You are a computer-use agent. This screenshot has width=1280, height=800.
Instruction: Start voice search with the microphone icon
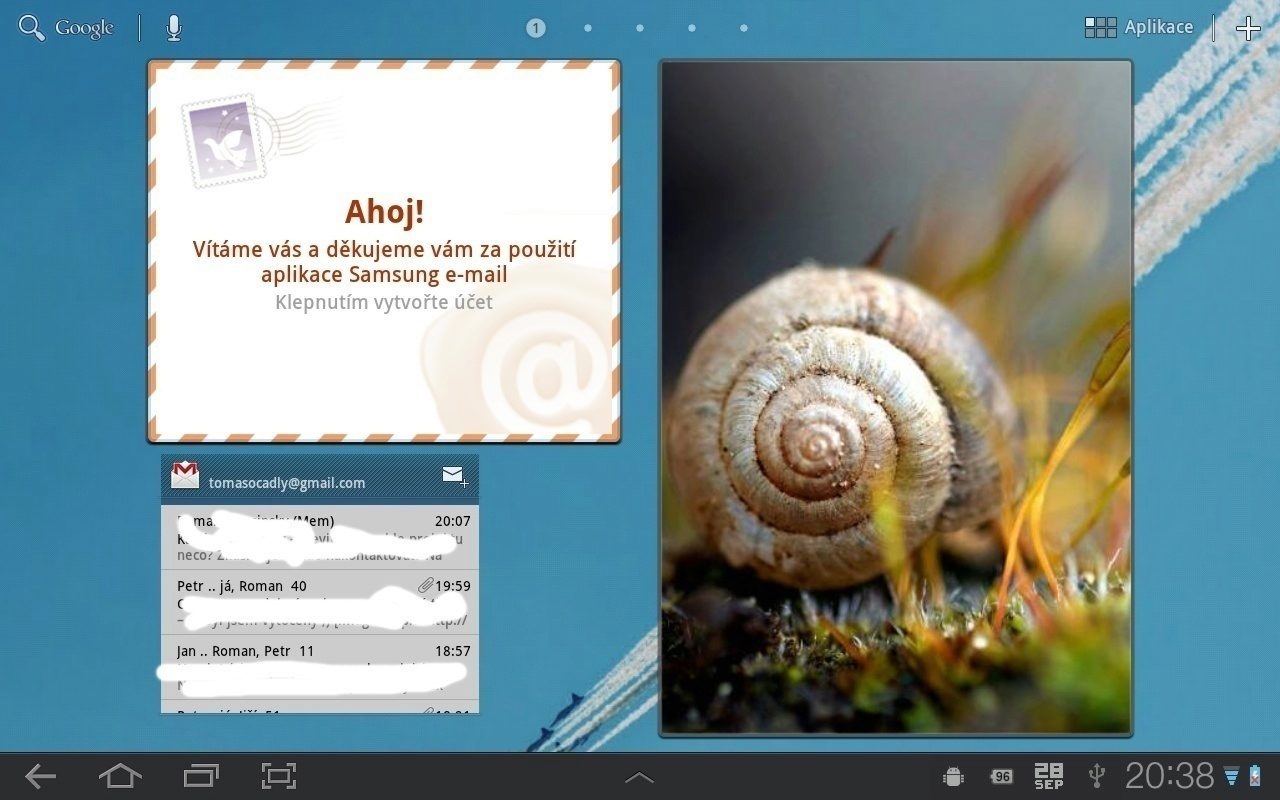173,28
